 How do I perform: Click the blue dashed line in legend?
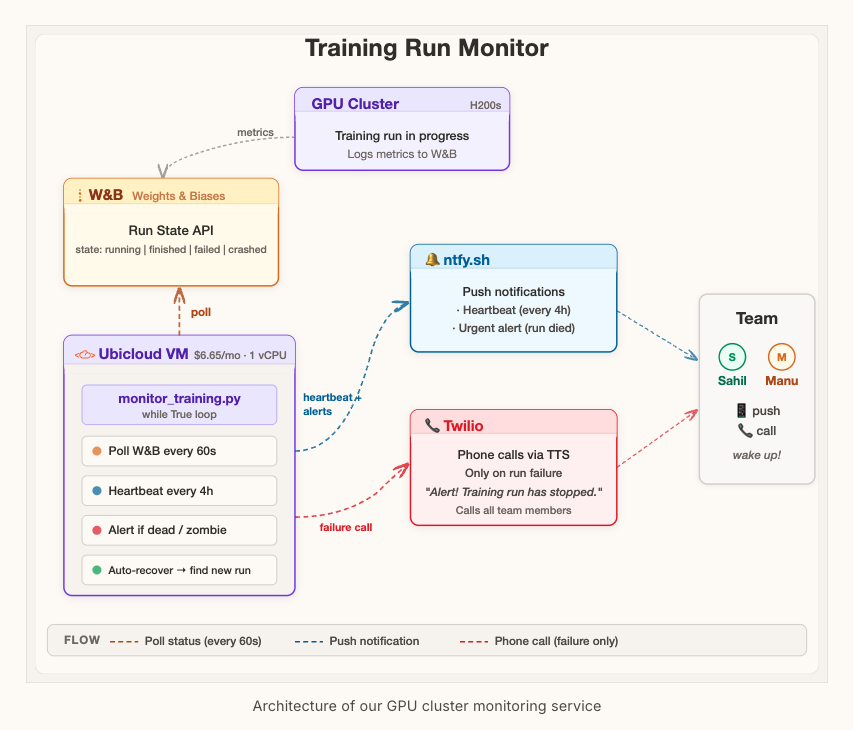tap(309, 641)
